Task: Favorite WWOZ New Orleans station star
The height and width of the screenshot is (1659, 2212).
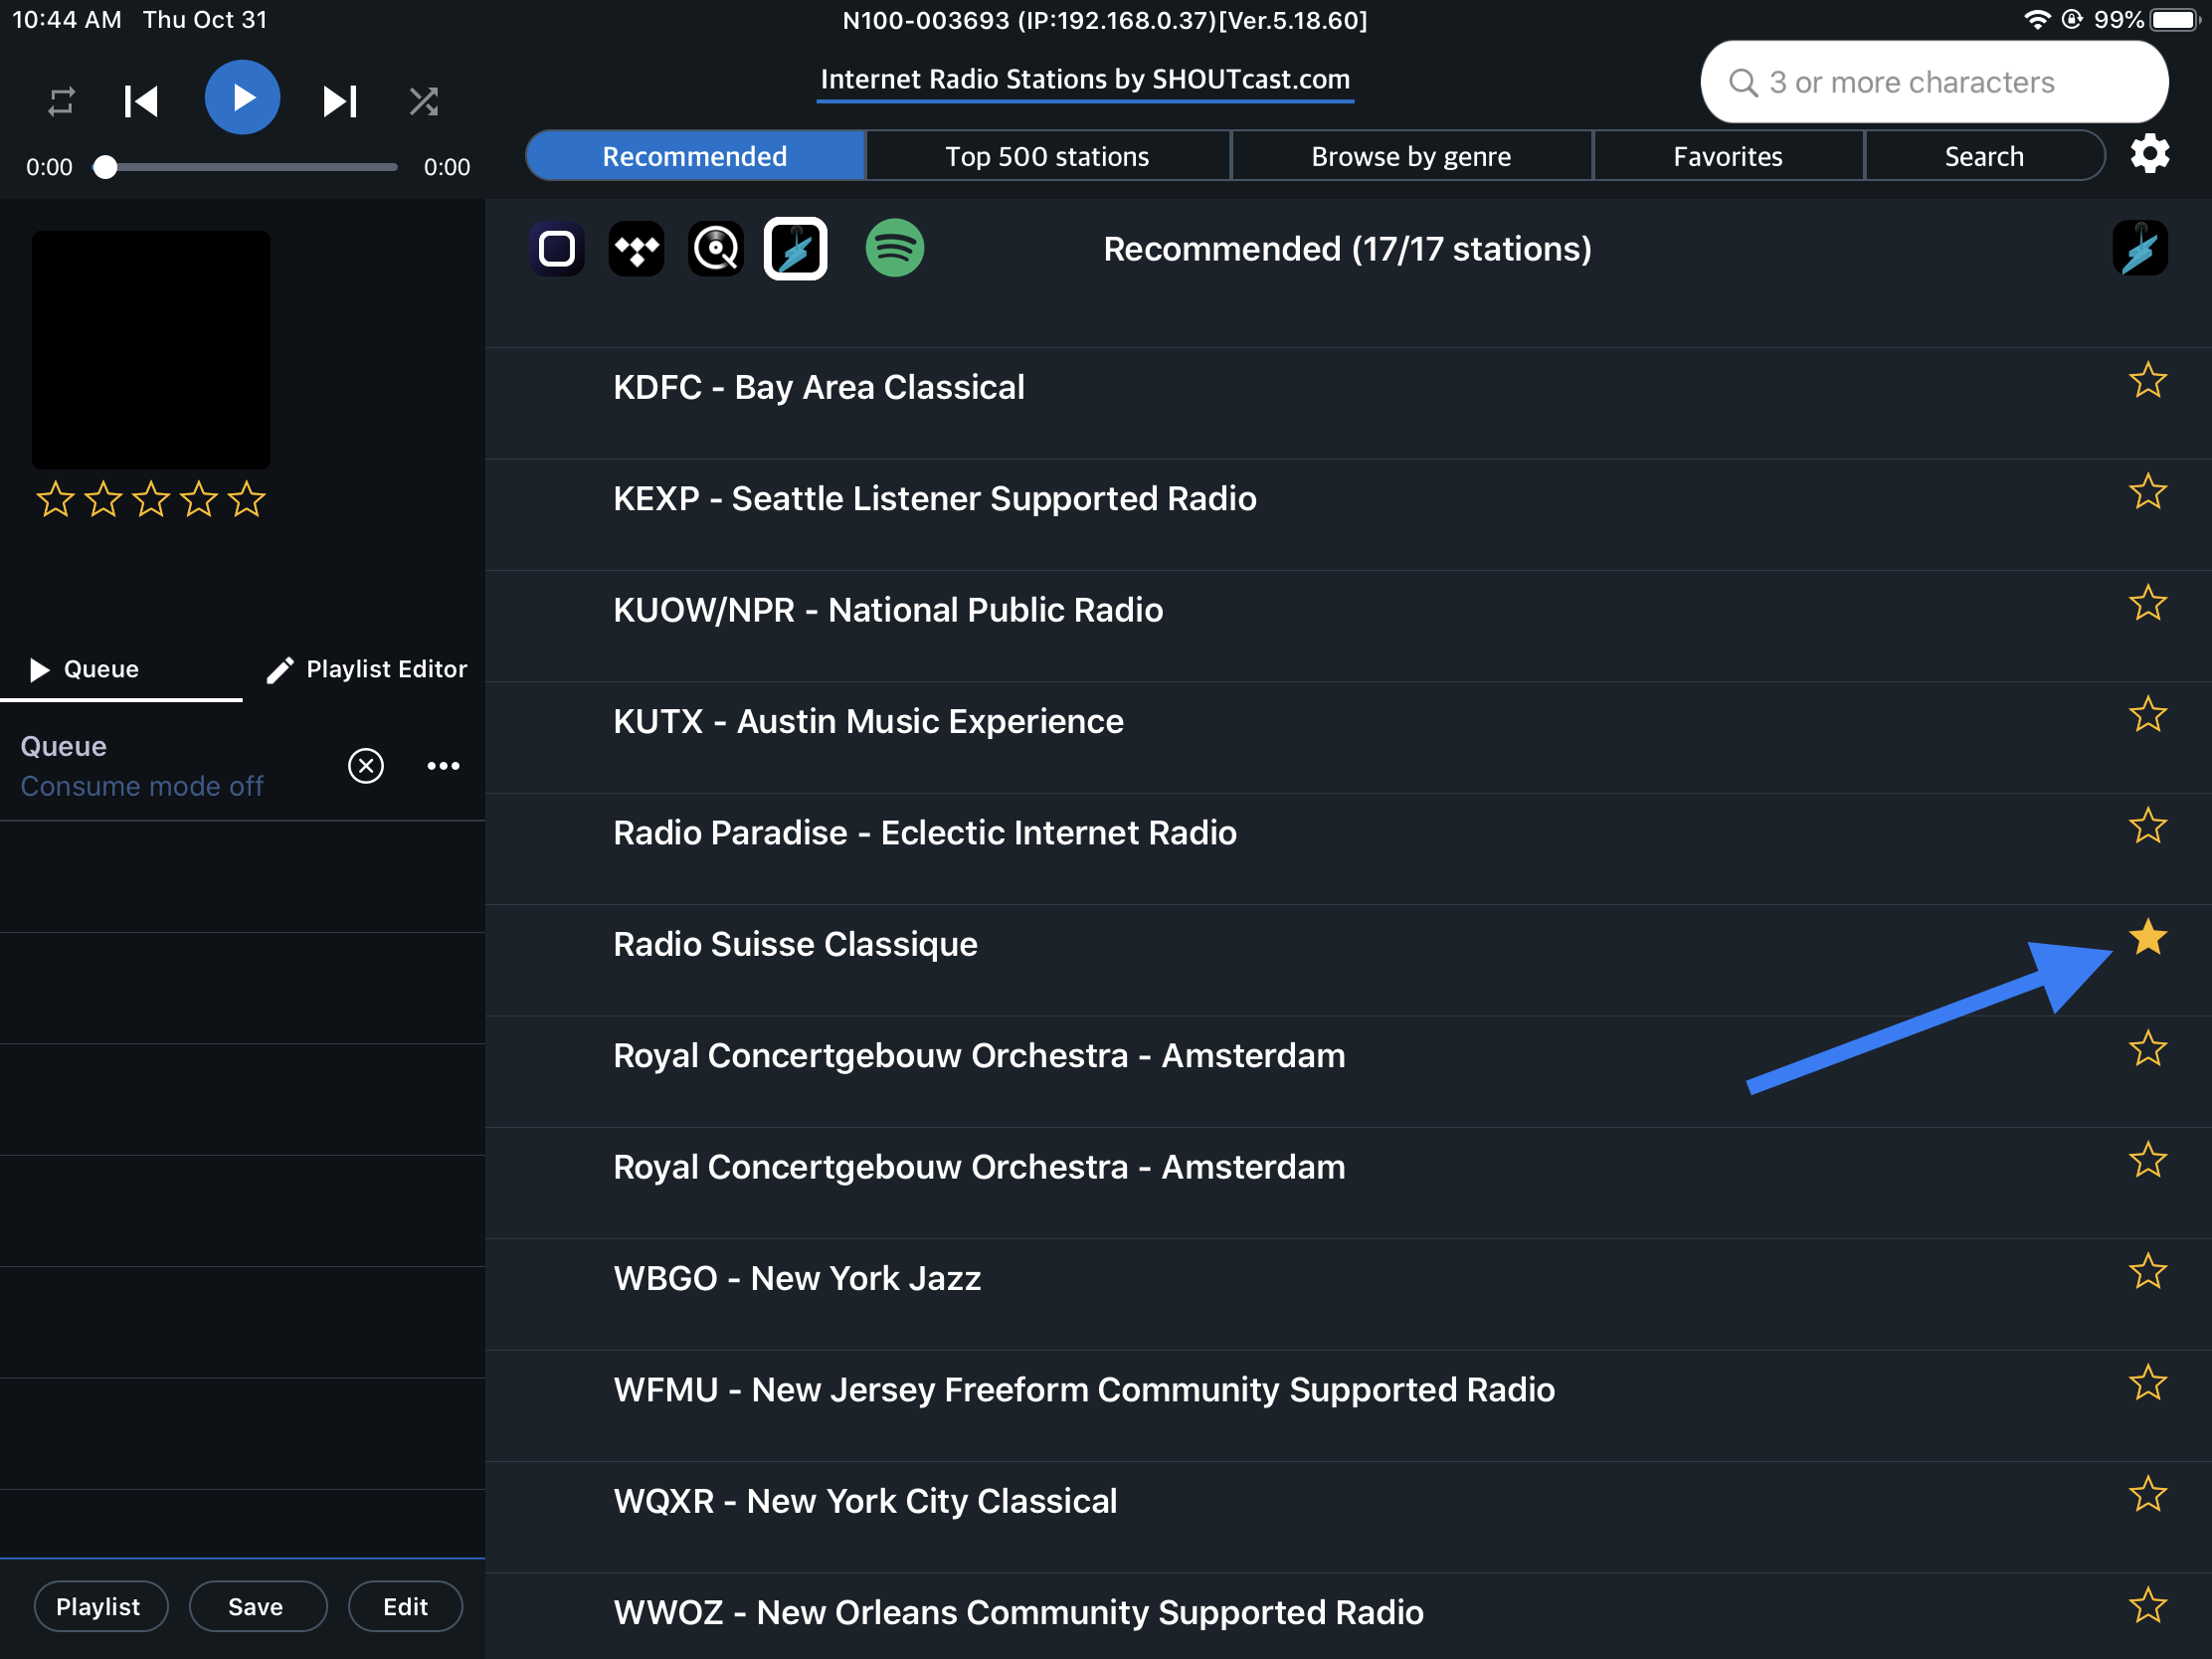Action: pyautogui.click(x=2147, y=1606)
